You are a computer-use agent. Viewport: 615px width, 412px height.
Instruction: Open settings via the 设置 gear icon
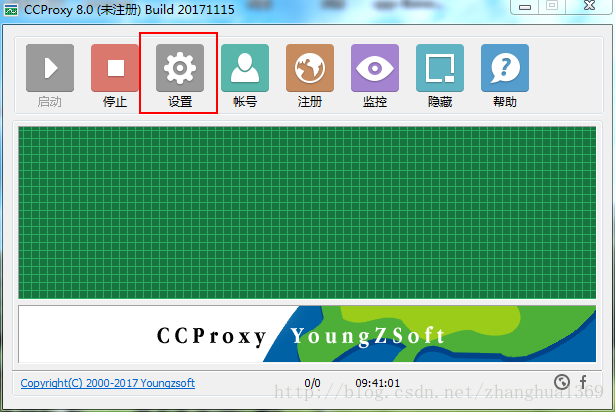click(180, 68)
